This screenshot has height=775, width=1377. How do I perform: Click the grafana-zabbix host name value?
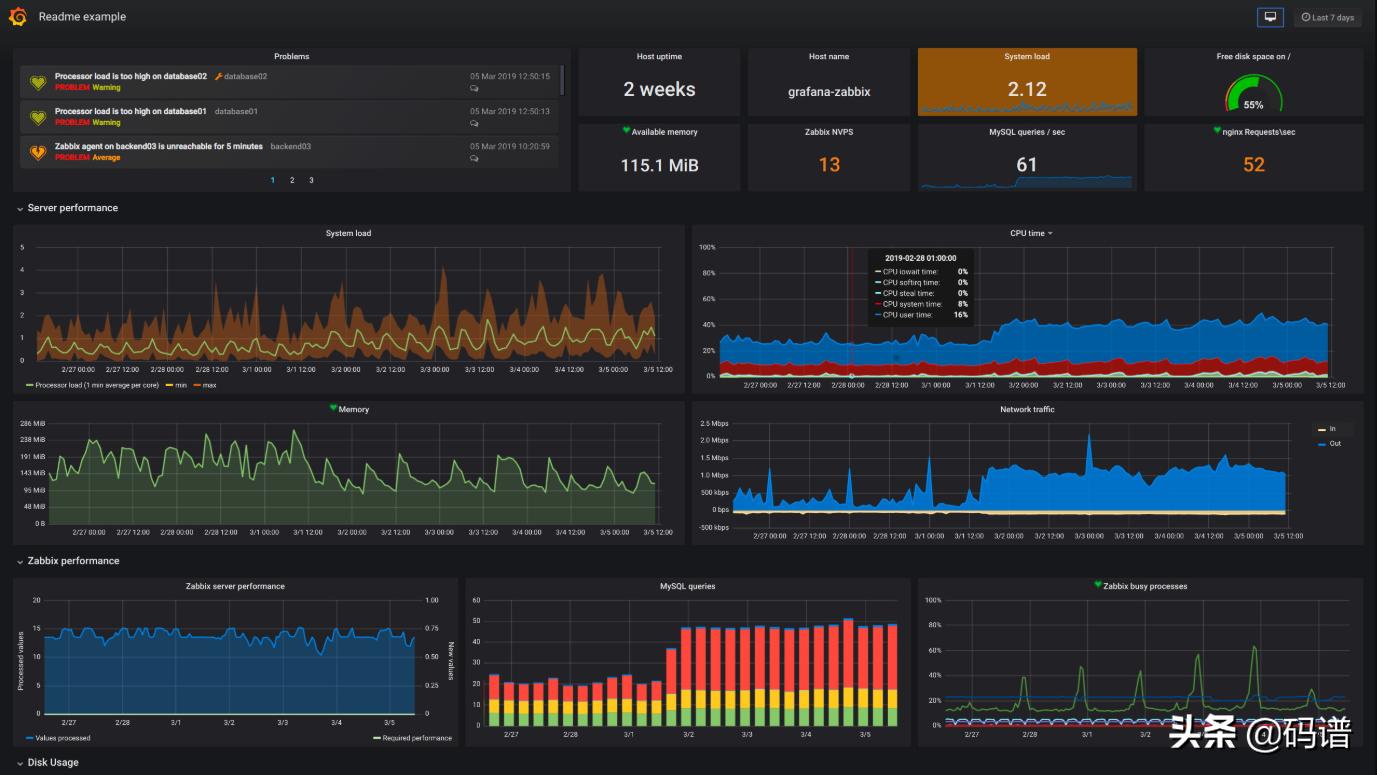coord(829,91)
